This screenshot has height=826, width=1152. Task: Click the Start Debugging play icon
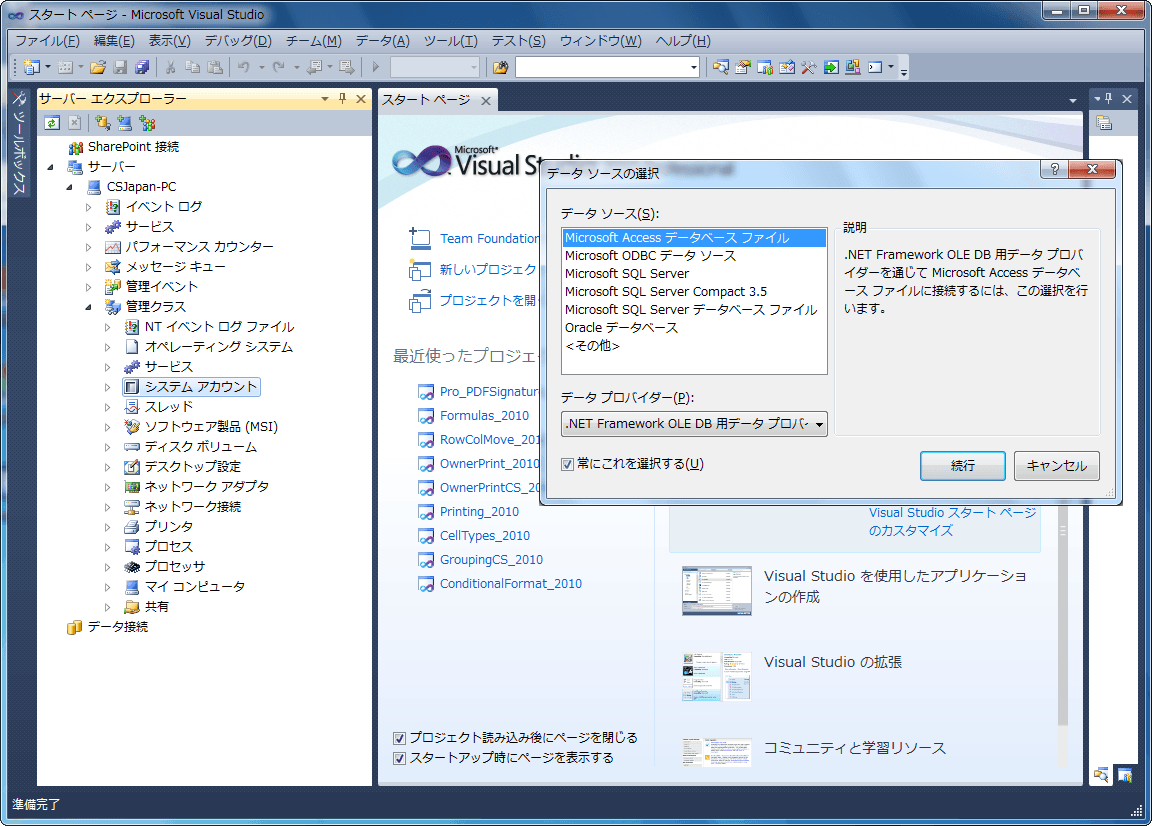(x=375, y=68)
